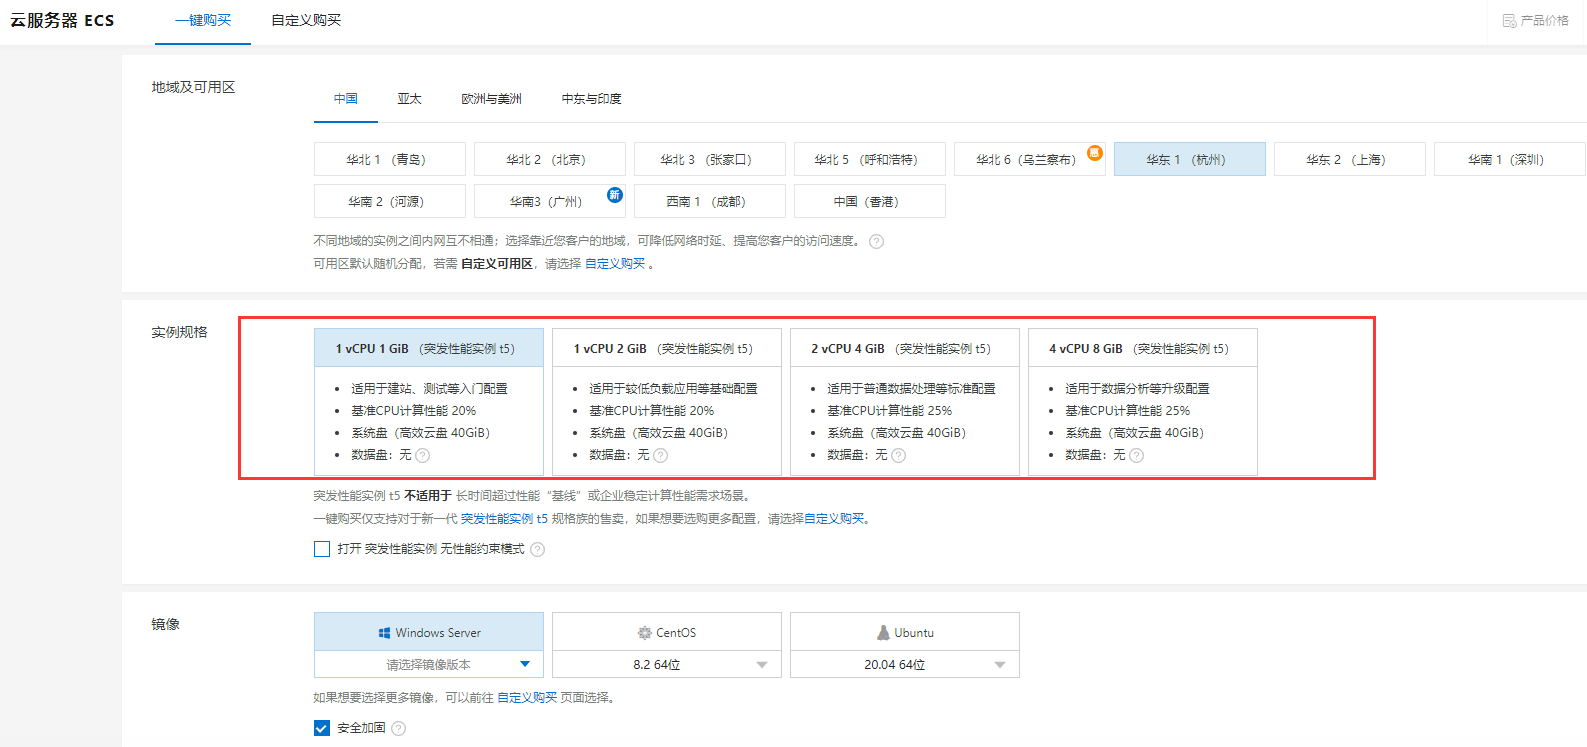
Task: Select the CentOS image
Action: point(667,632)
